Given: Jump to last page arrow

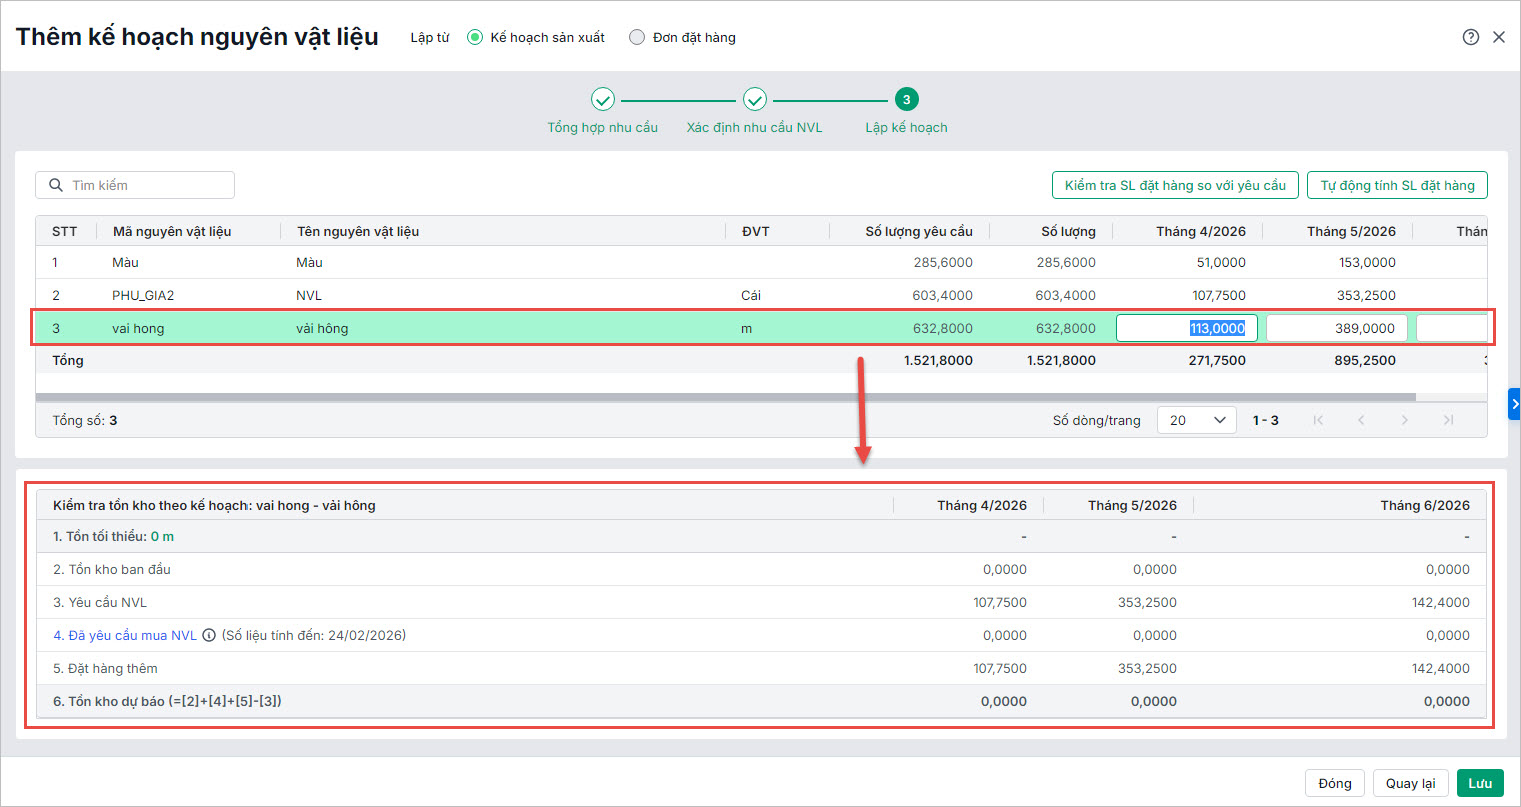Looking at the screenshot, I should [x=1448, y=420].
